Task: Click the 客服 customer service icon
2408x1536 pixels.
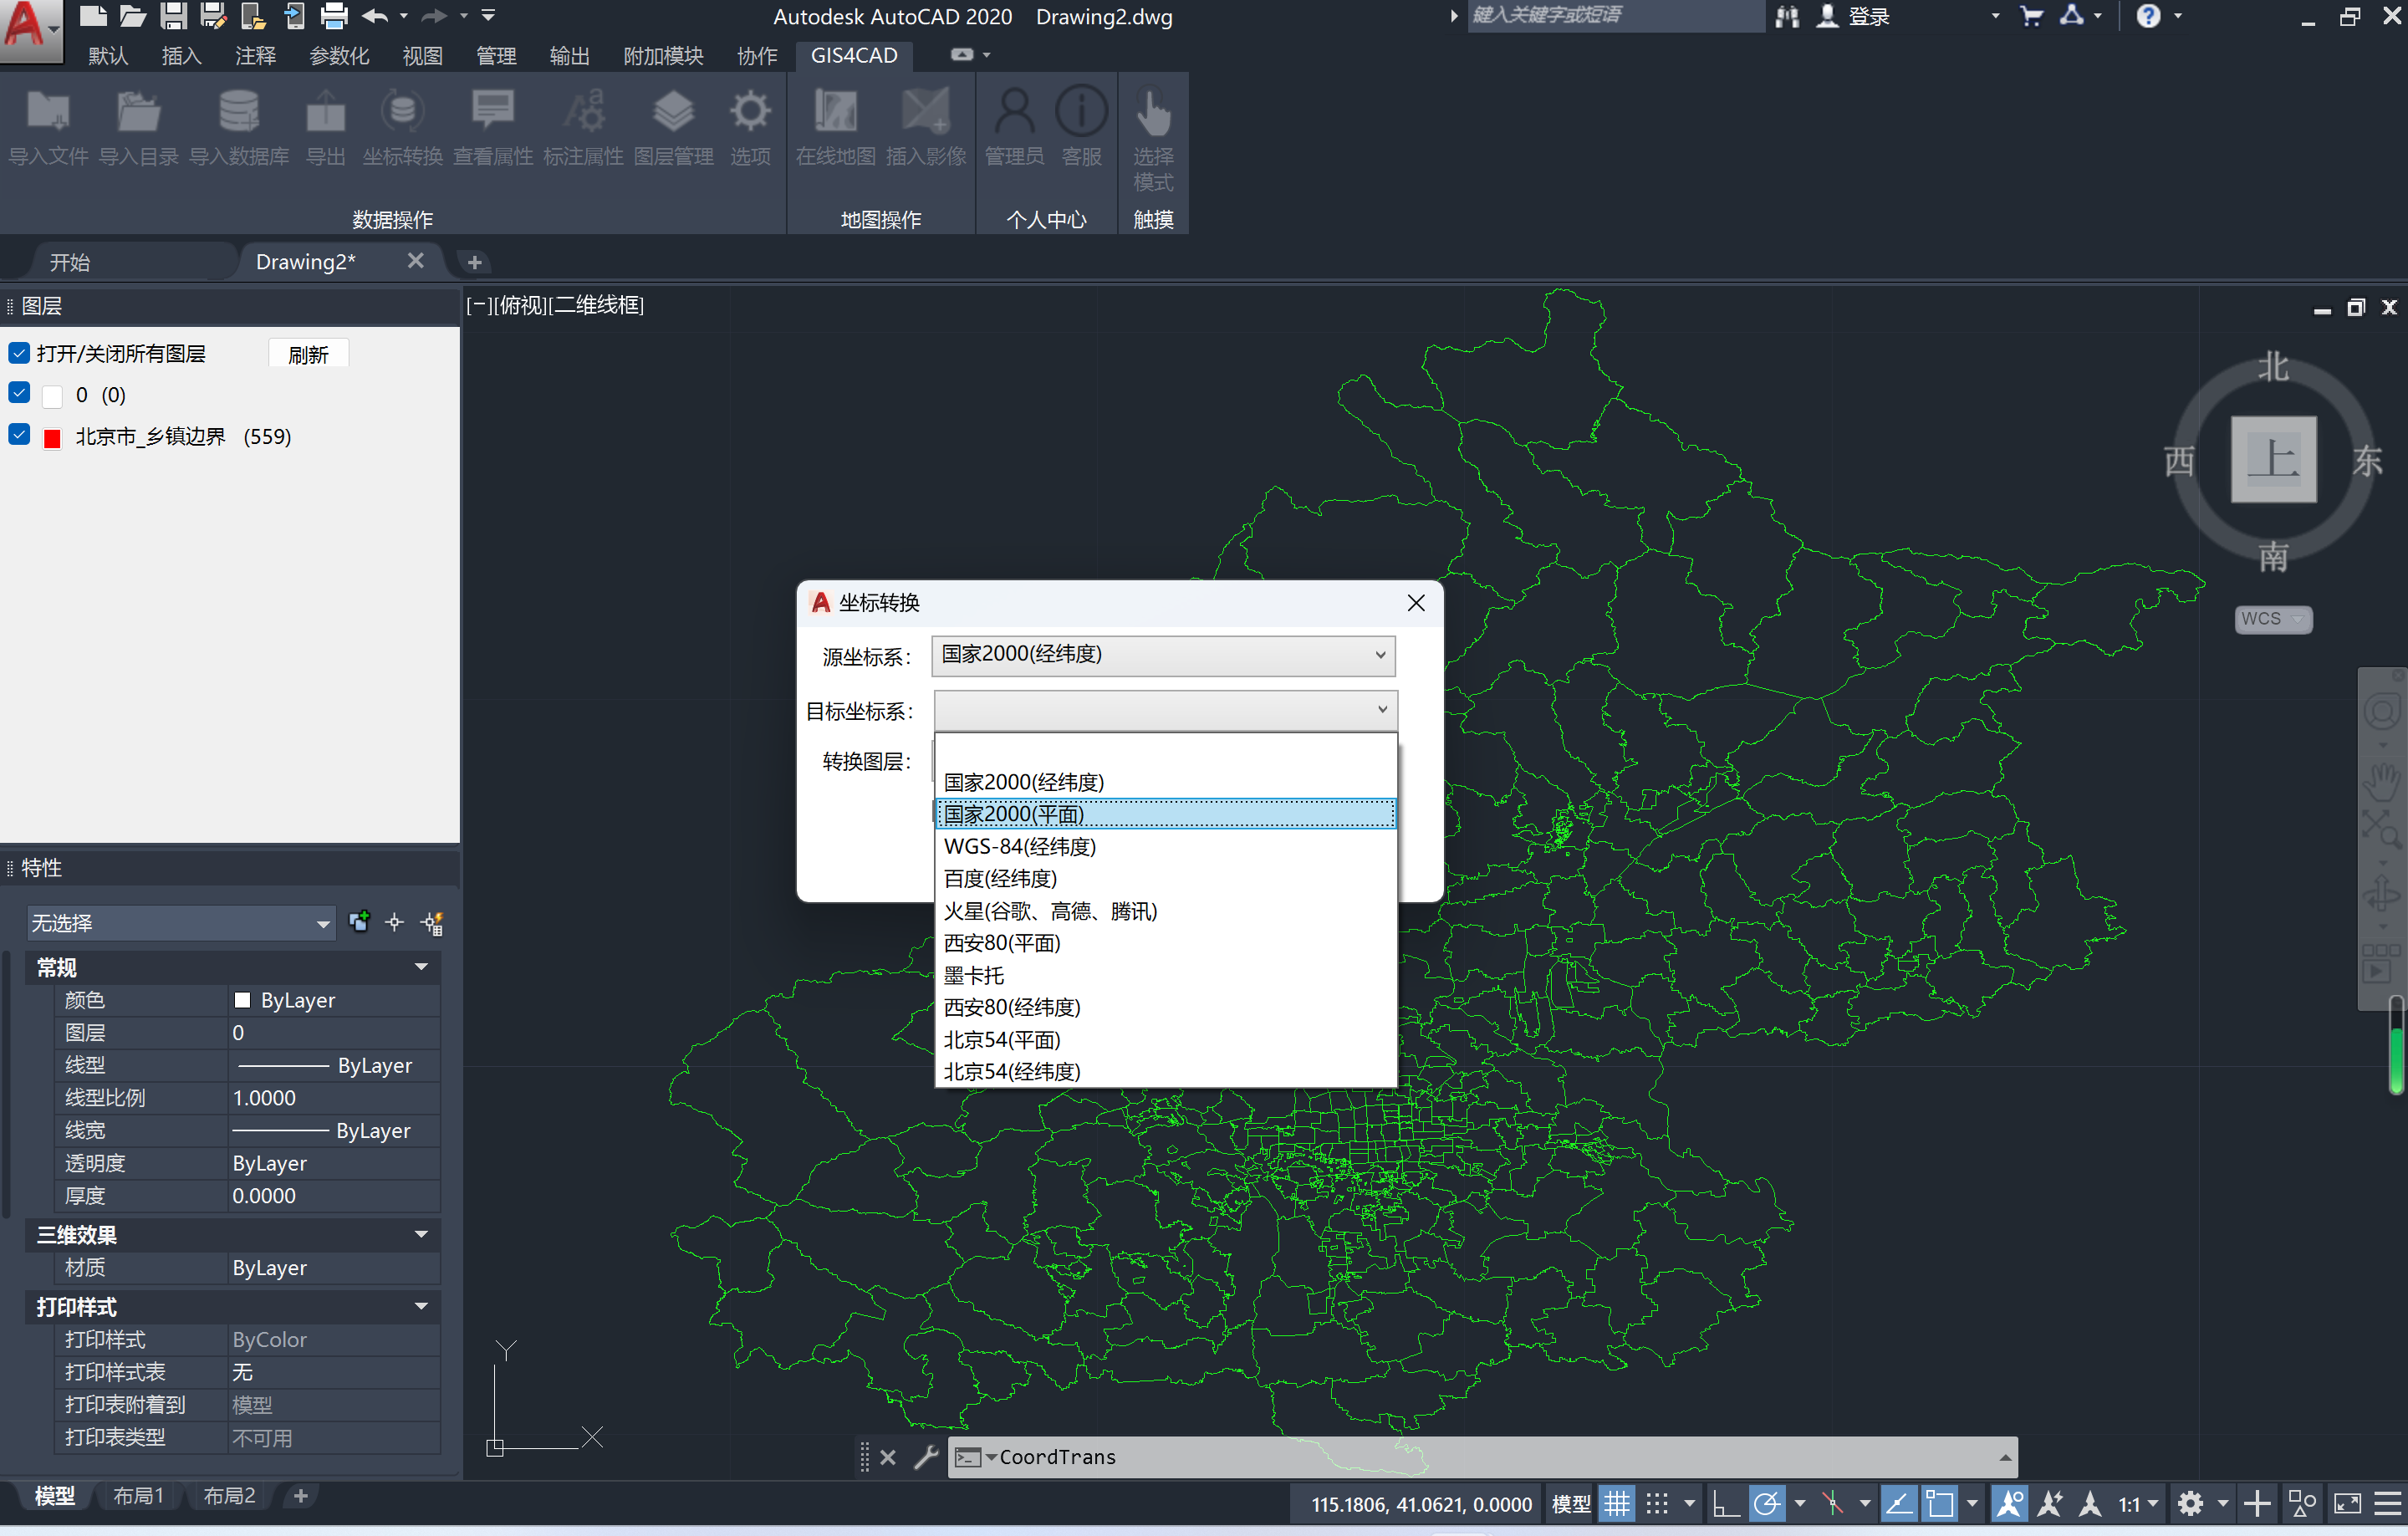Action: point(1081,111)
